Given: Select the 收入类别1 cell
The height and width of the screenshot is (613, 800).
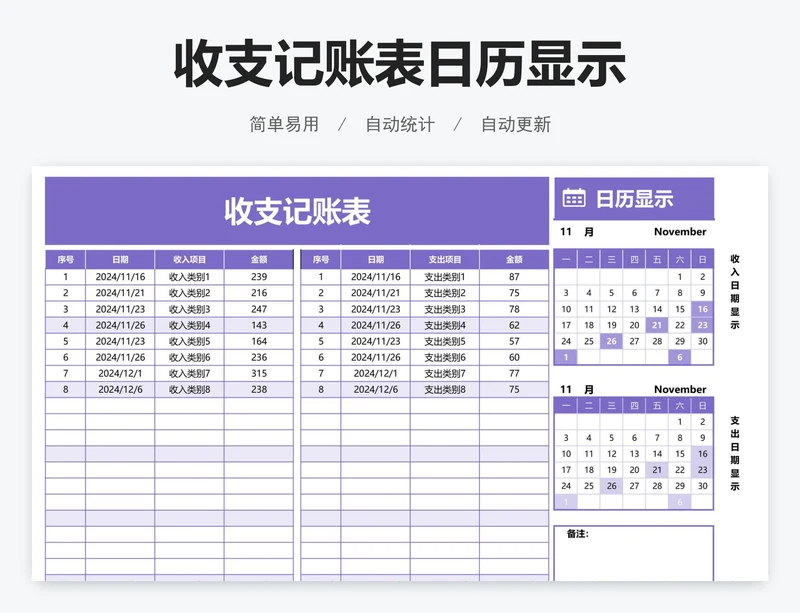Looking at the screenshot, I should (189, 277).
